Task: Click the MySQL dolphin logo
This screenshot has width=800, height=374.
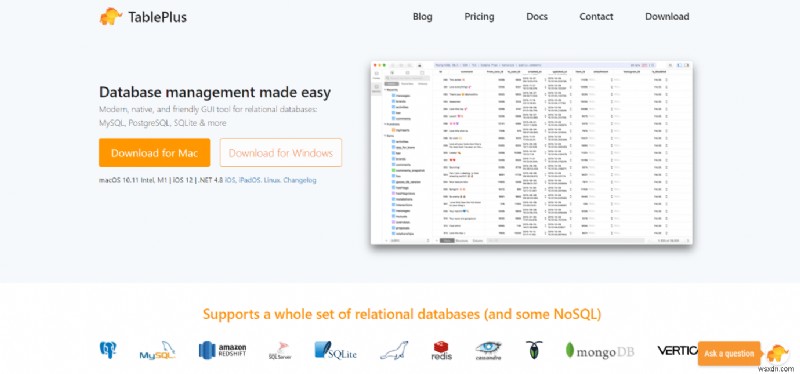Action: [x=158, y=351]
